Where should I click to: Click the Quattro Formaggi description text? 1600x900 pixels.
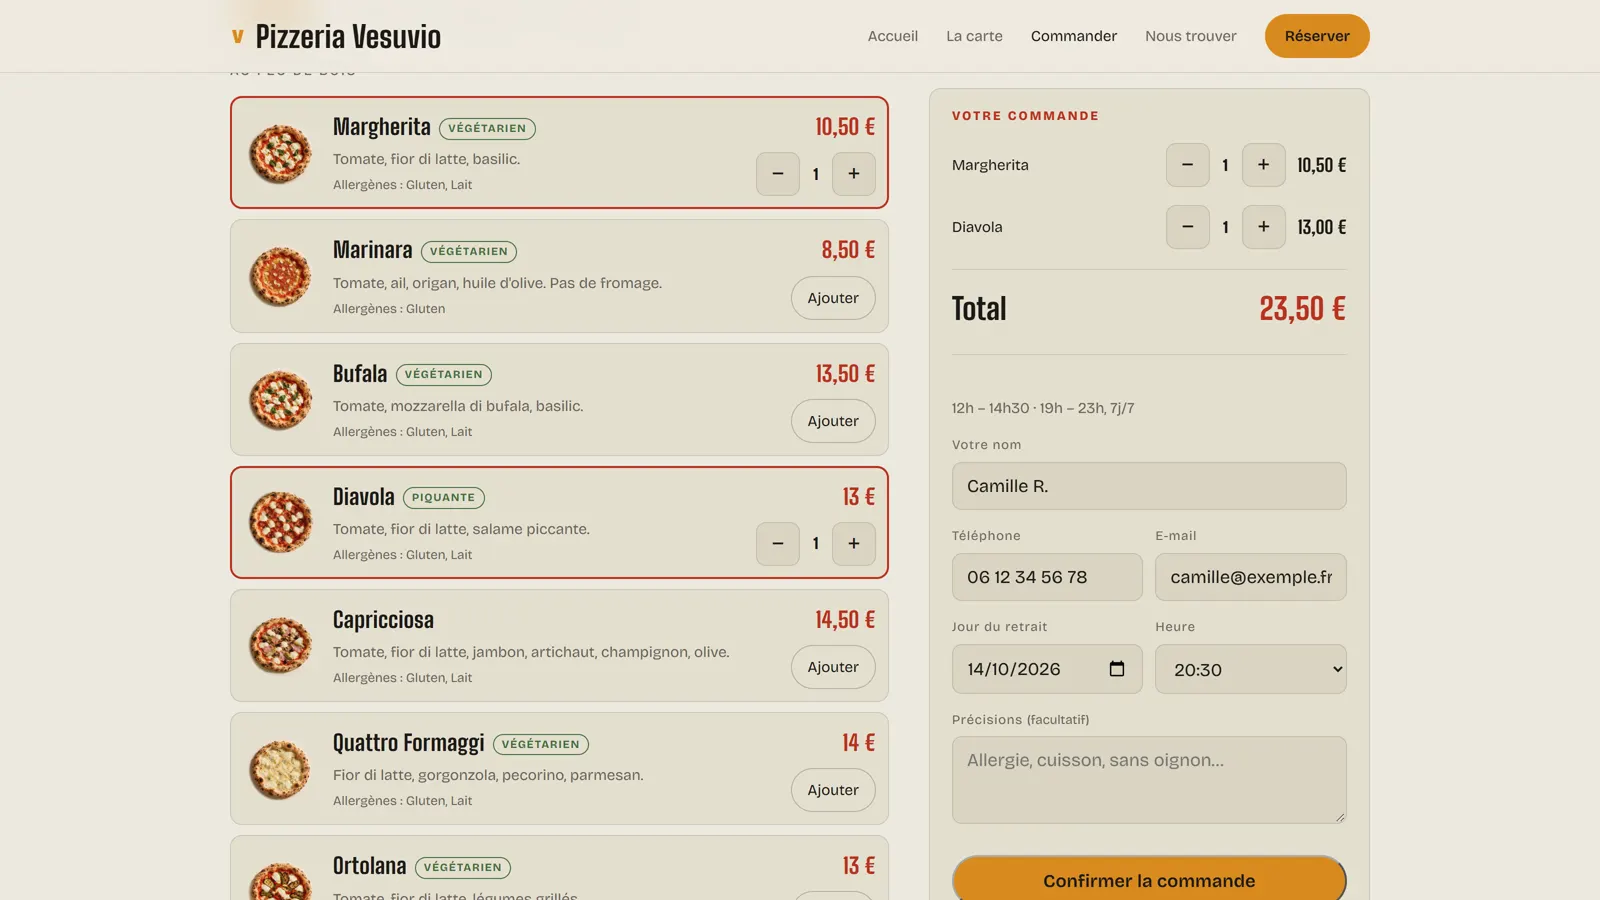(488, 775)
